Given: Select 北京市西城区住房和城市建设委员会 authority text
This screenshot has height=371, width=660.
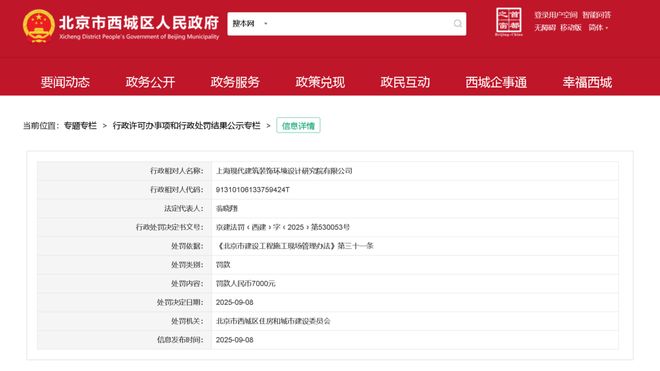Looking at the screenshot, I should click(273, 321).
